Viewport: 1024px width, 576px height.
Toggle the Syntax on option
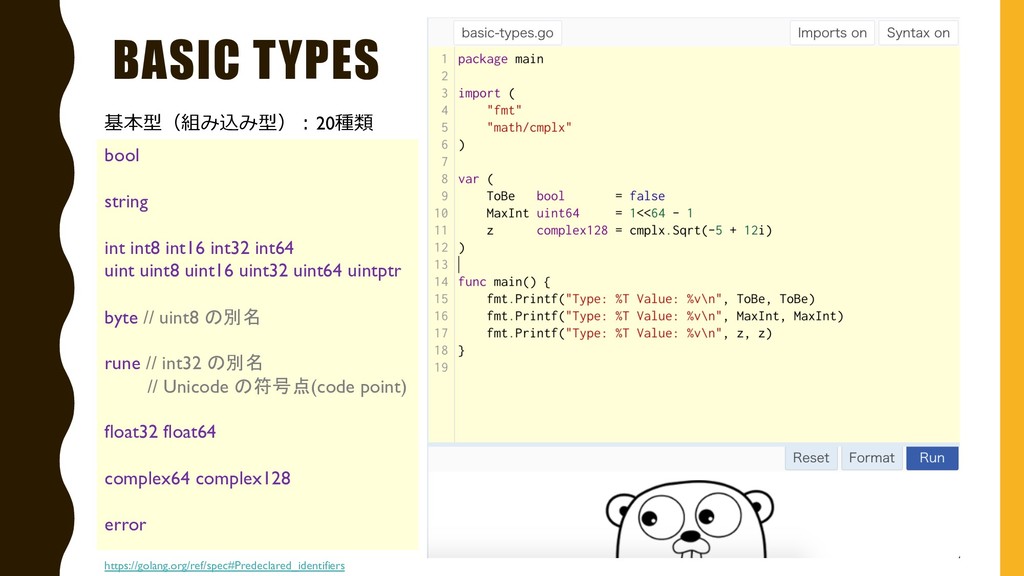pos(918,33)
